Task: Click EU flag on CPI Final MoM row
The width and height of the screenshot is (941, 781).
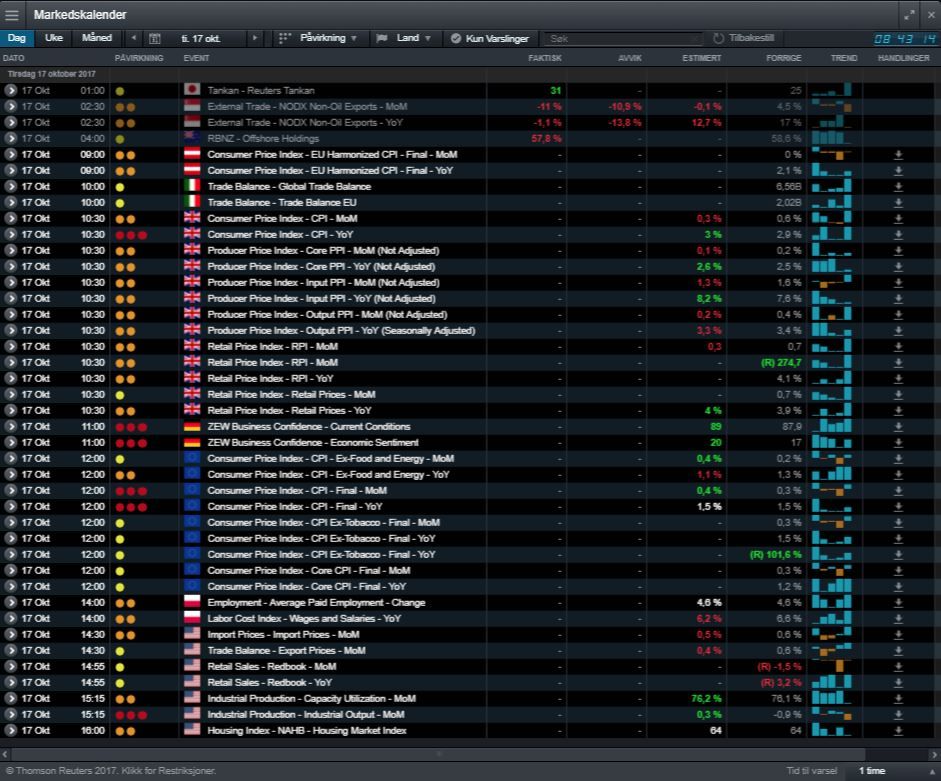Action: coord(192,490)
